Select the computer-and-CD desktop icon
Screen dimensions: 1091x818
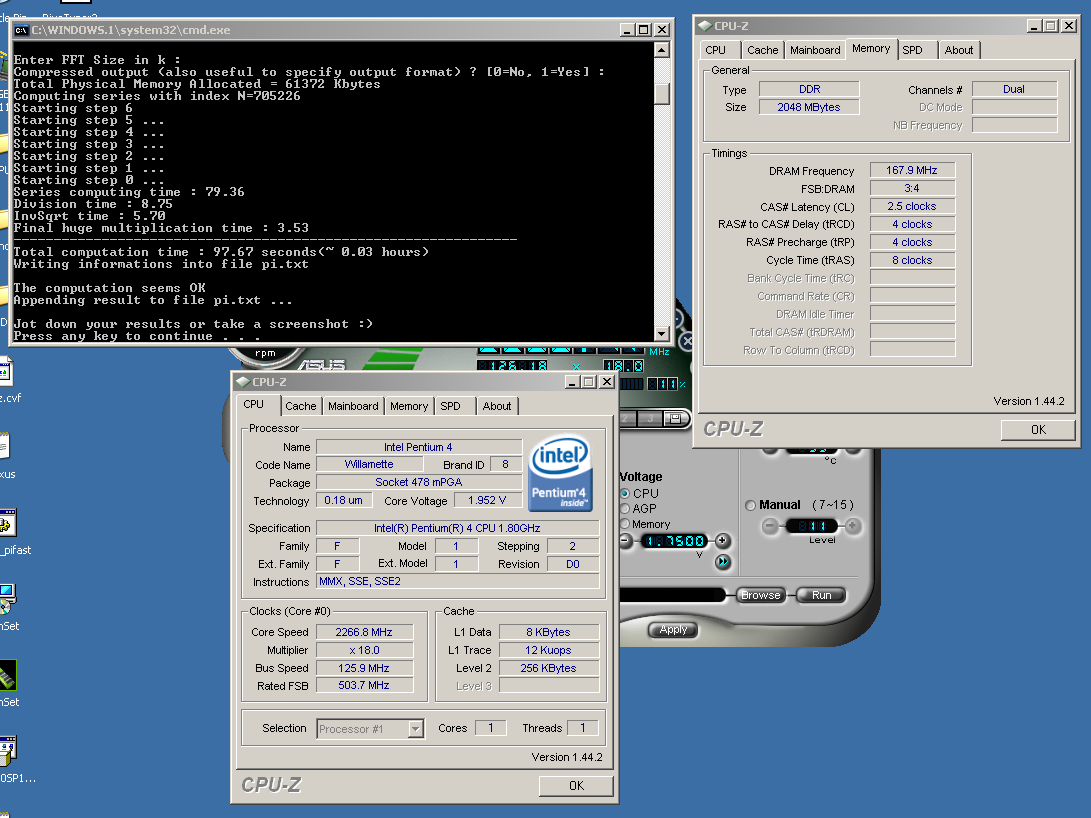pyautogui.click(x=7, y=599)
